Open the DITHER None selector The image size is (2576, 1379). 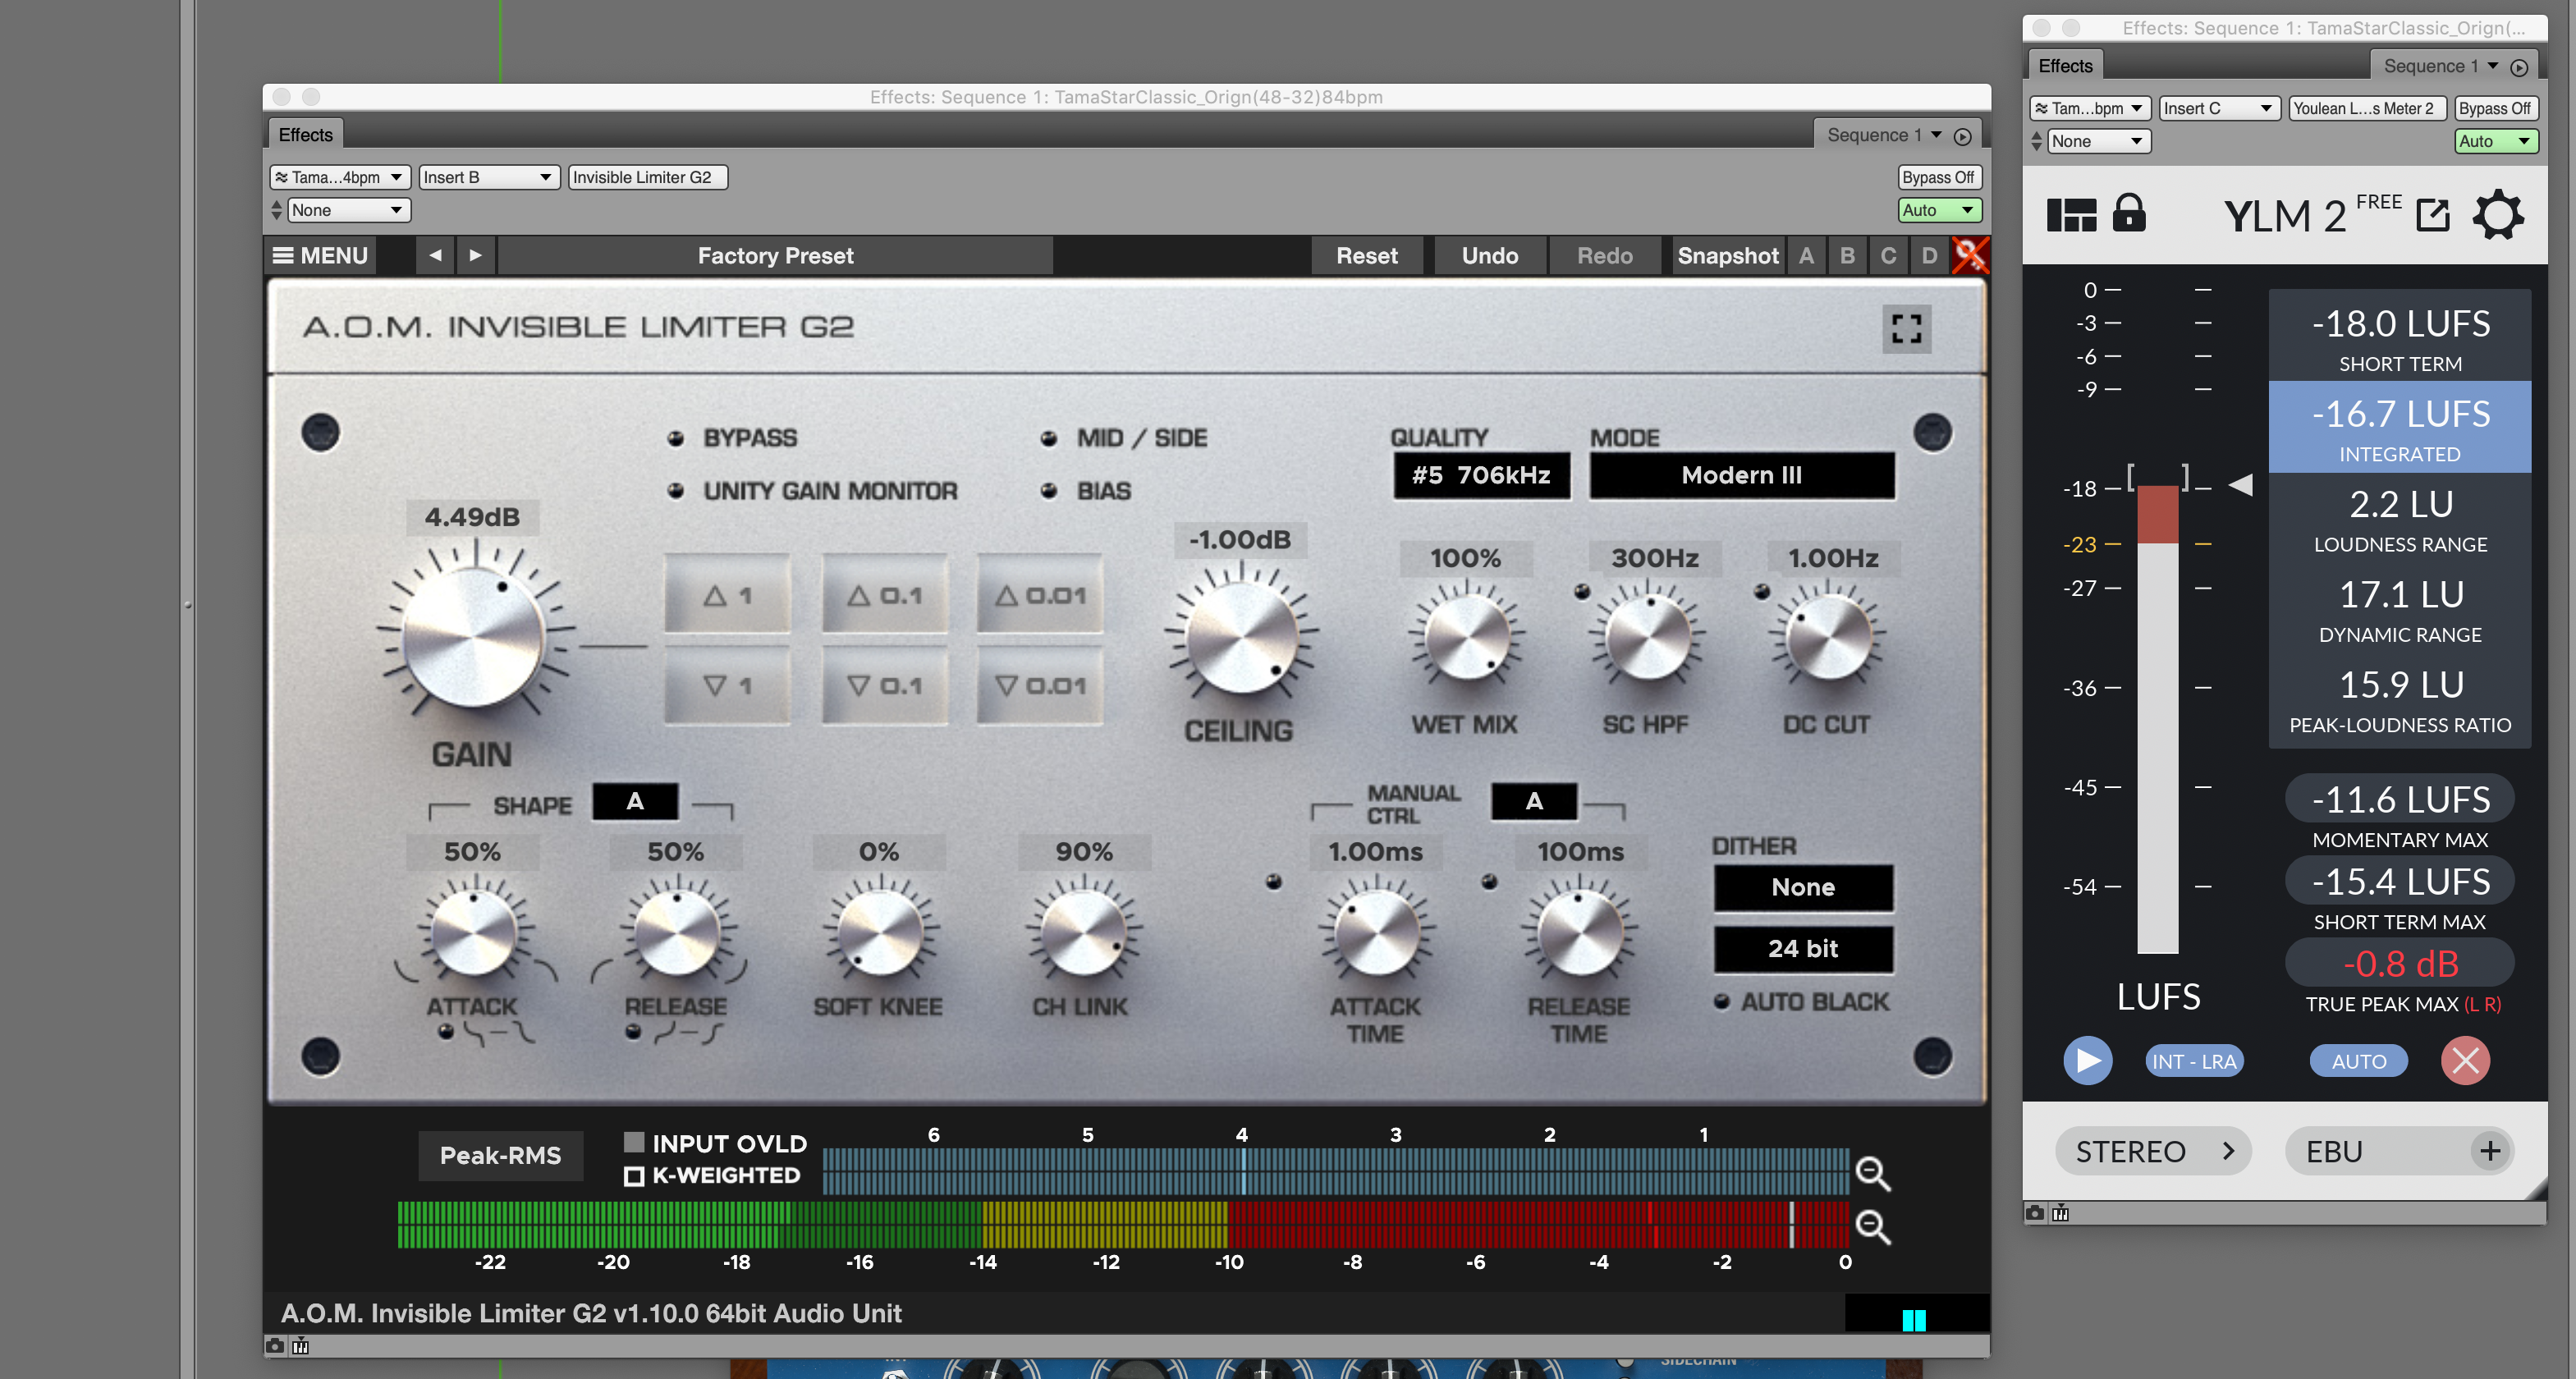1803,888
